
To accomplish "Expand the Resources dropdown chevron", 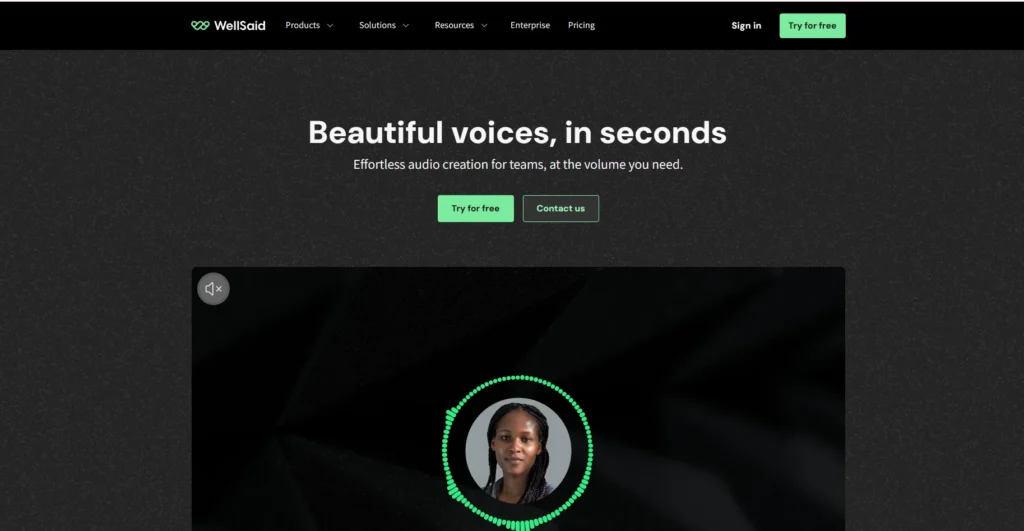I will click(x=484, y=25).
